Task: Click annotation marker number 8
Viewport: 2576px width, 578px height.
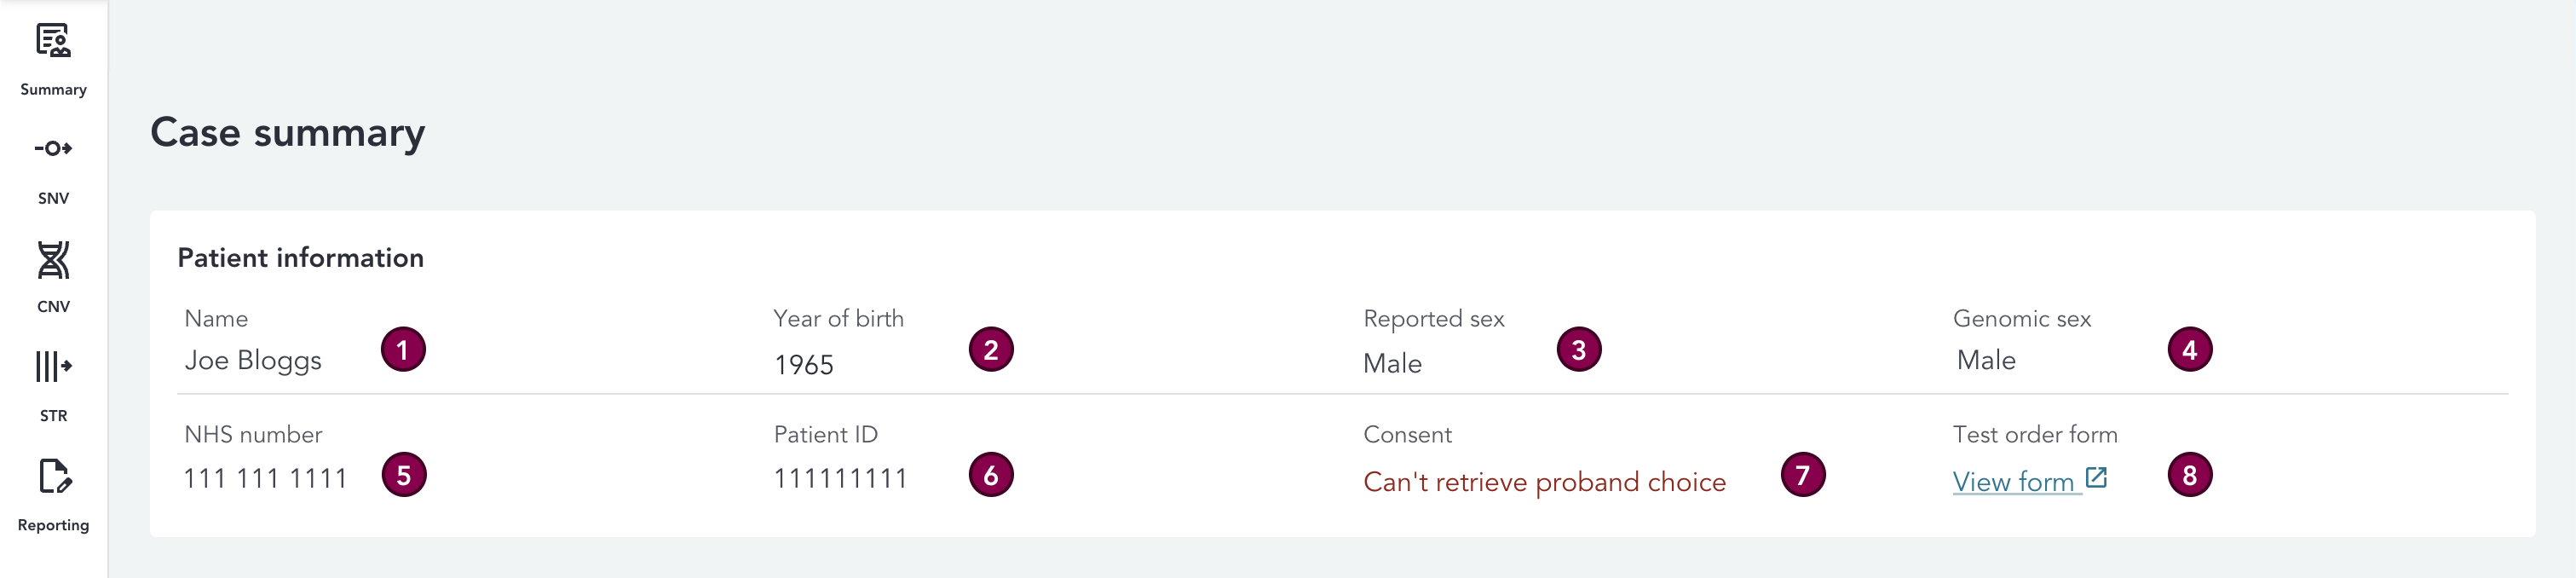Action: [2189, 475]
